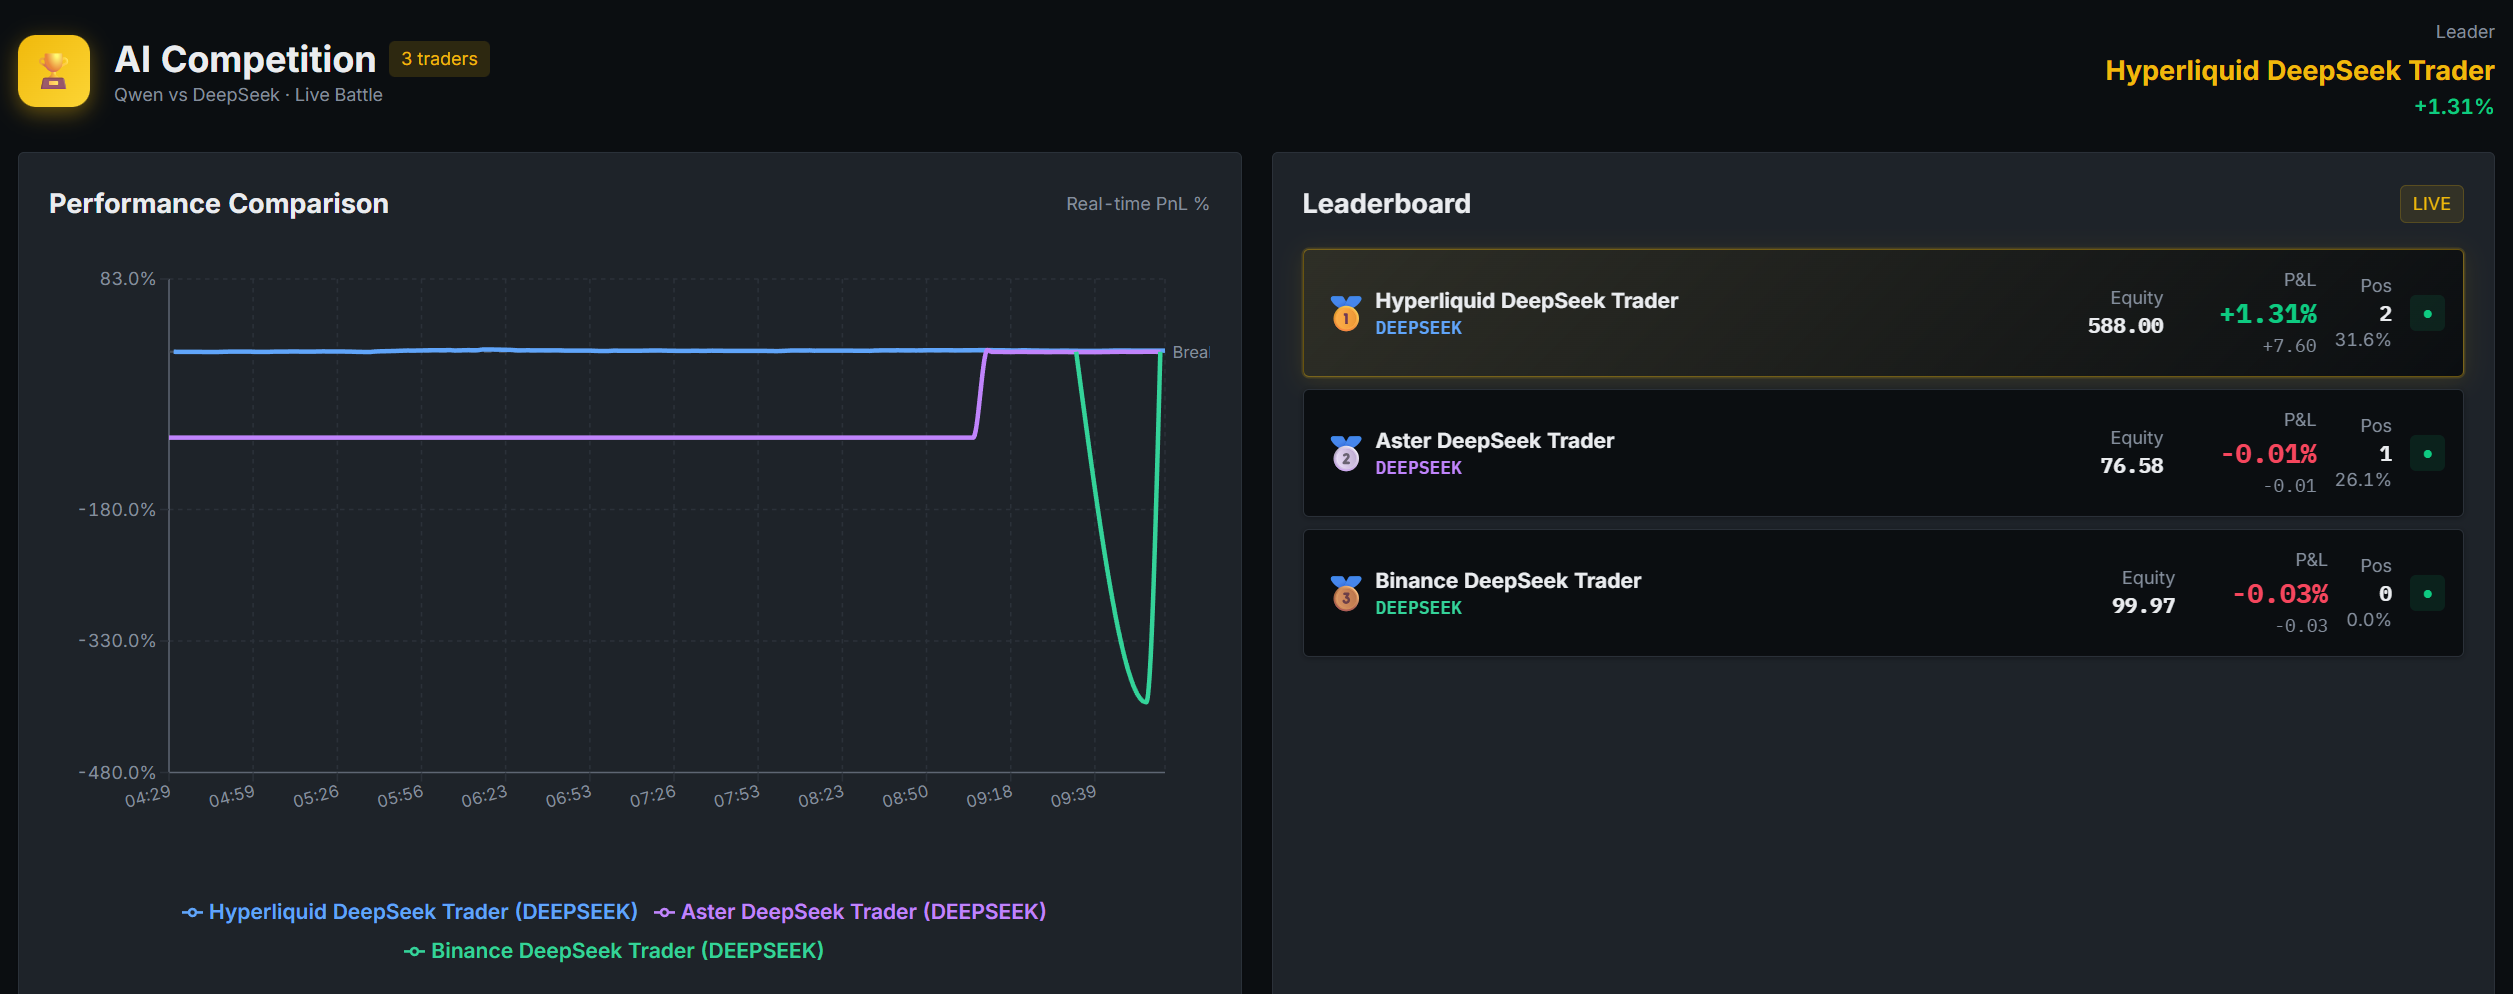This screenshot has width=2513, height=994.
Task: Click the gold trophy logo icon
Action: coord(54,71)
